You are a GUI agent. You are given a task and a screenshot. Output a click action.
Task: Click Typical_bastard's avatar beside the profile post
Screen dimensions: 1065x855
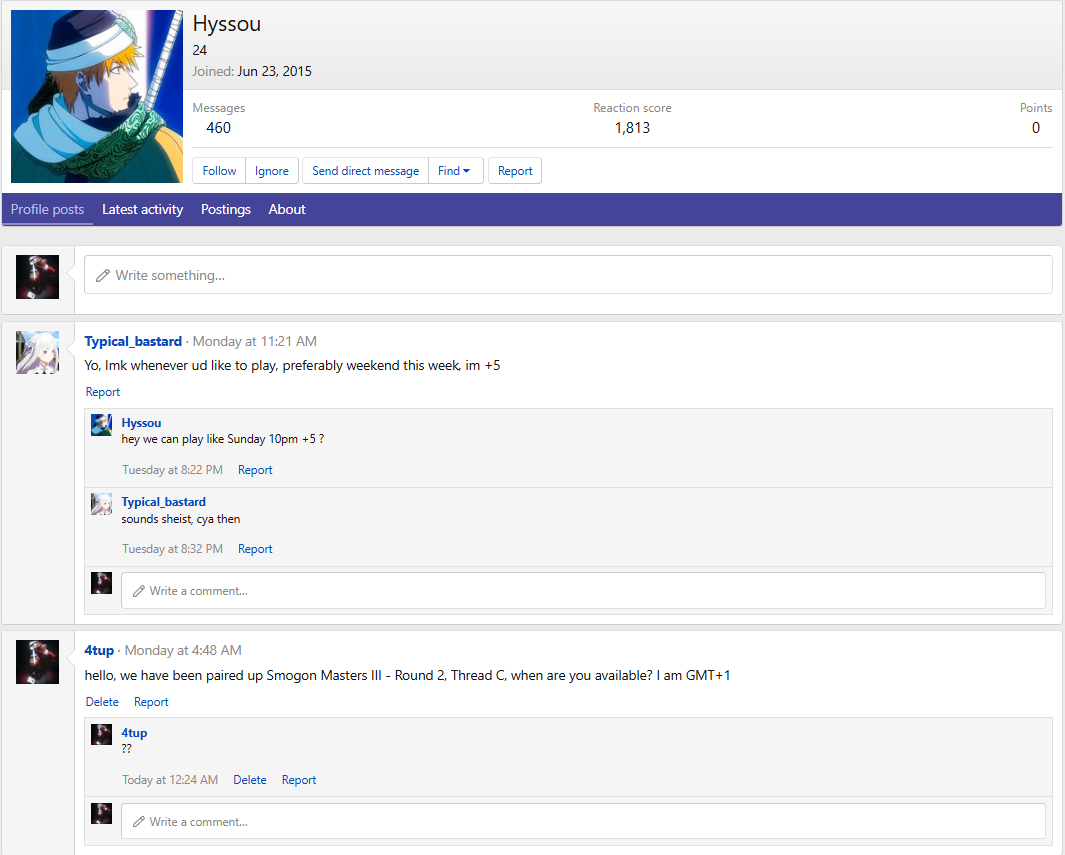point(37,352)
